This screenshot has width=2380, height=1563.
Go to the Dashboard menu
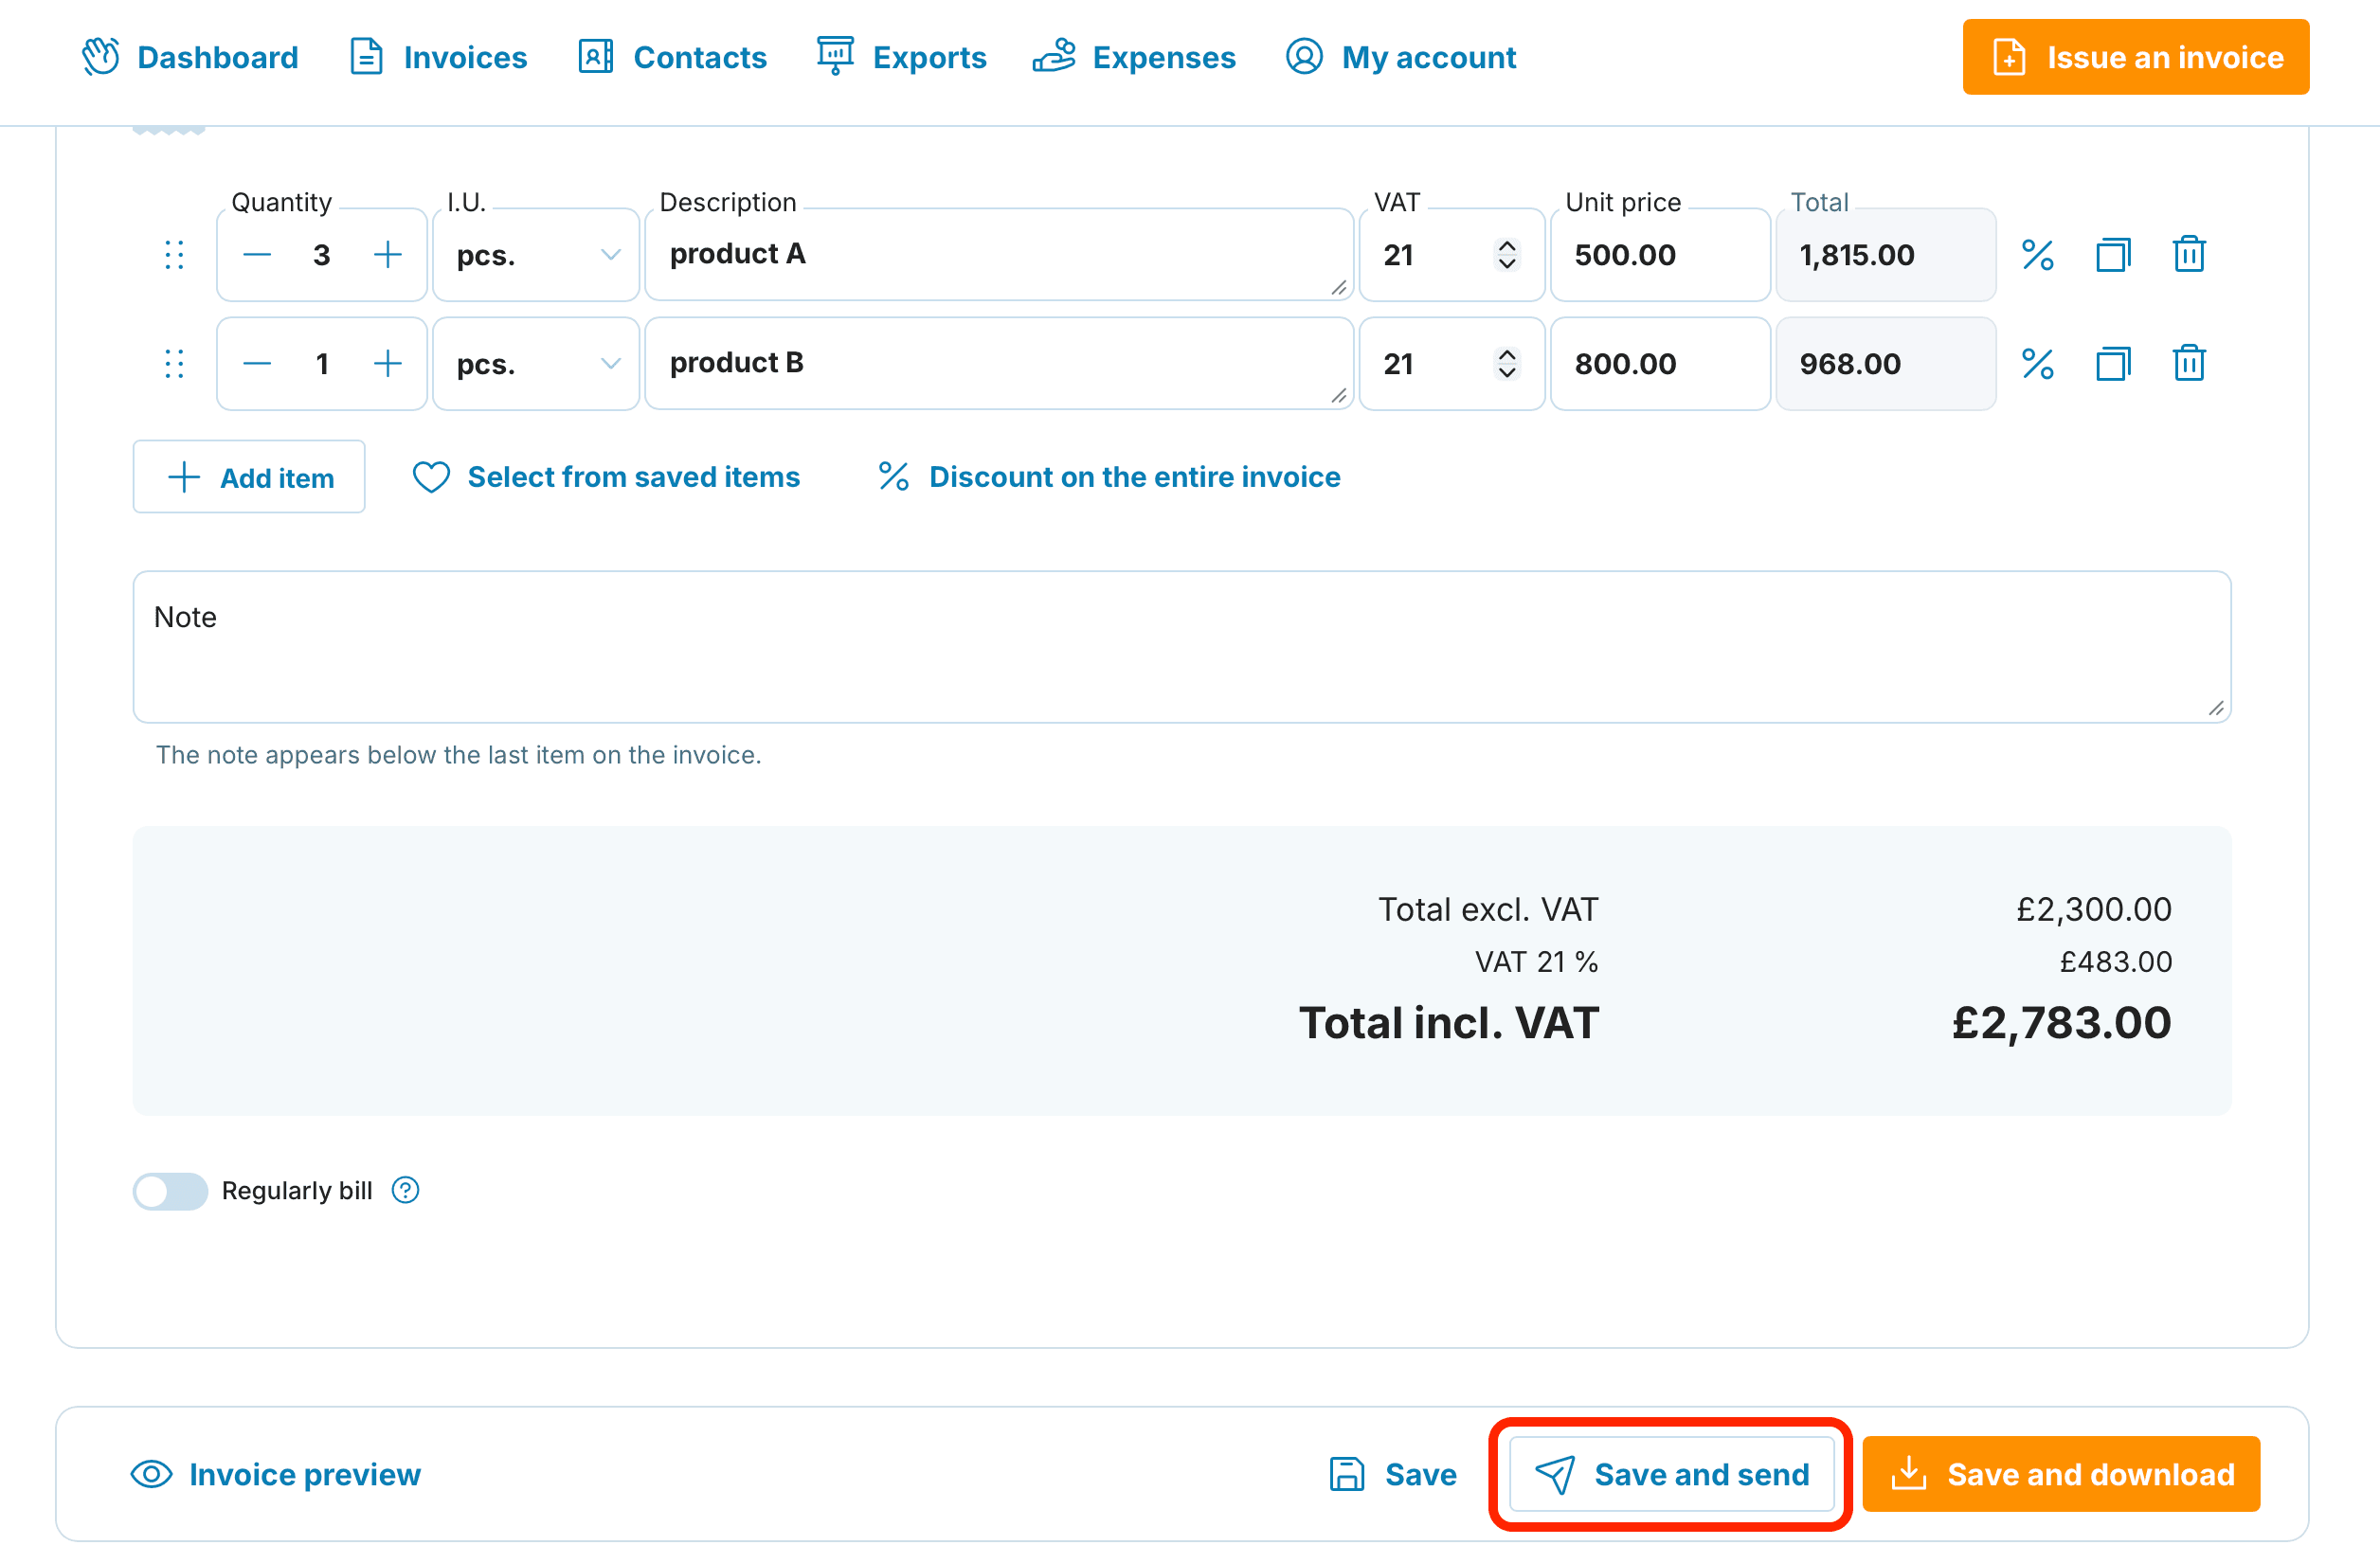190,57
